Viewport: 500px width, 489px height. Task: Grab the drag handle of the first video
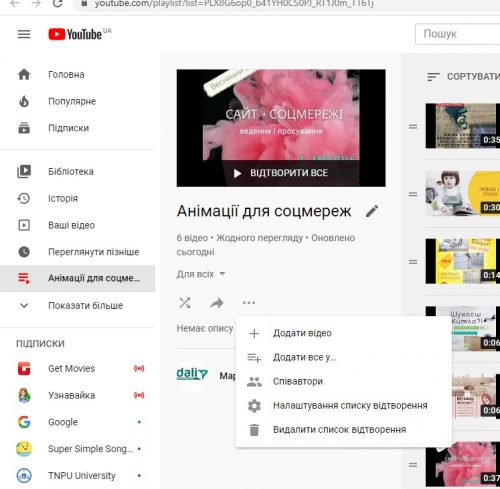[413, 126]
